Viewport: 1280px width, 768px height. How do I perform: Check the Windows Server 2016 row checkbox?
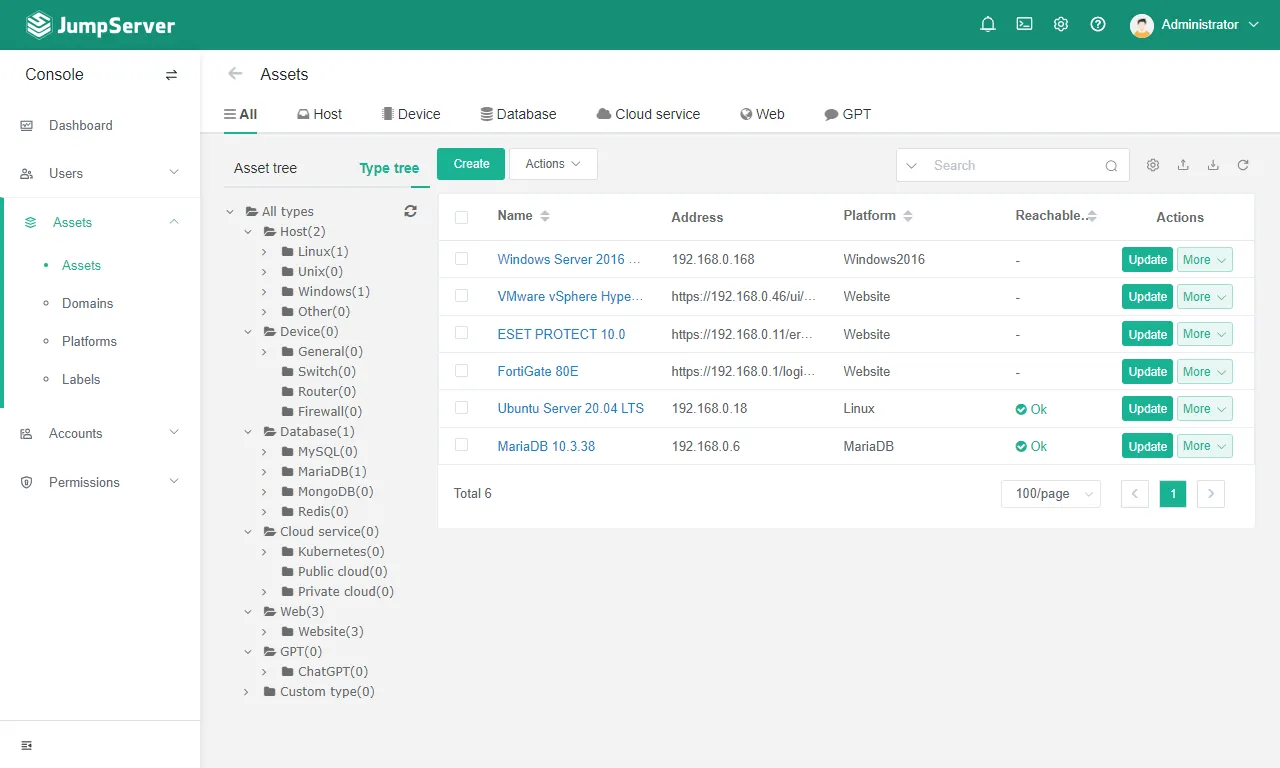[461, 259]
